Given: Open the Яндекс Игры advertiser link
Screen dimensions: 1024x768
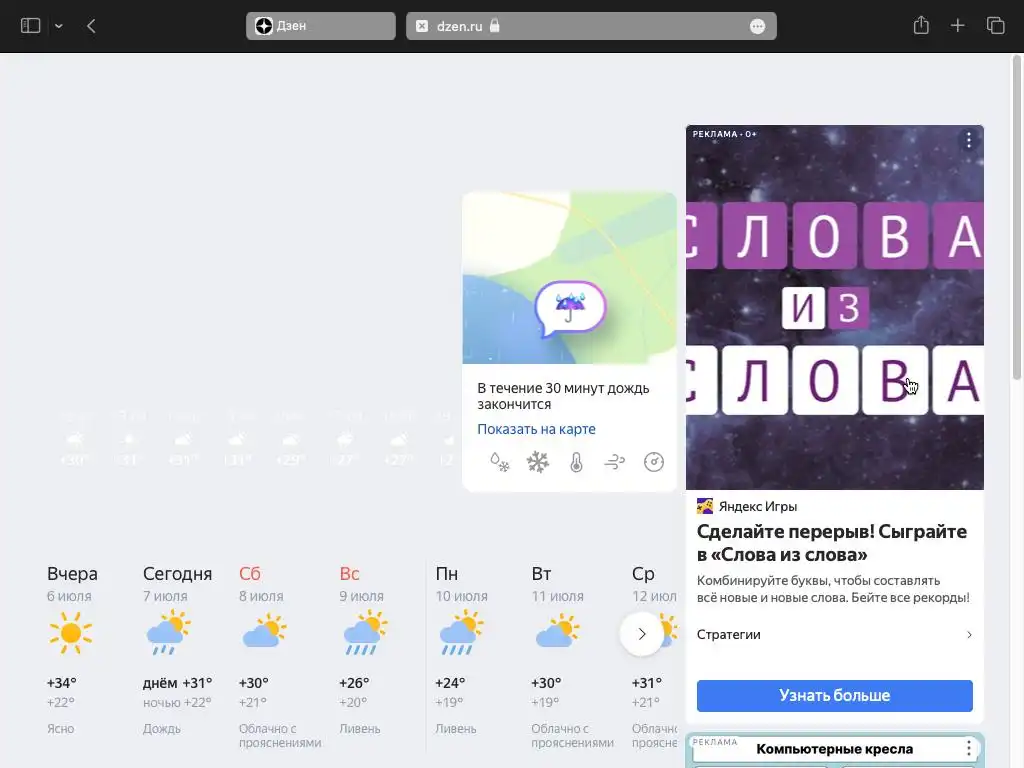Looking at the screenshot, I should pyautogui.click(x=758, y=506).
